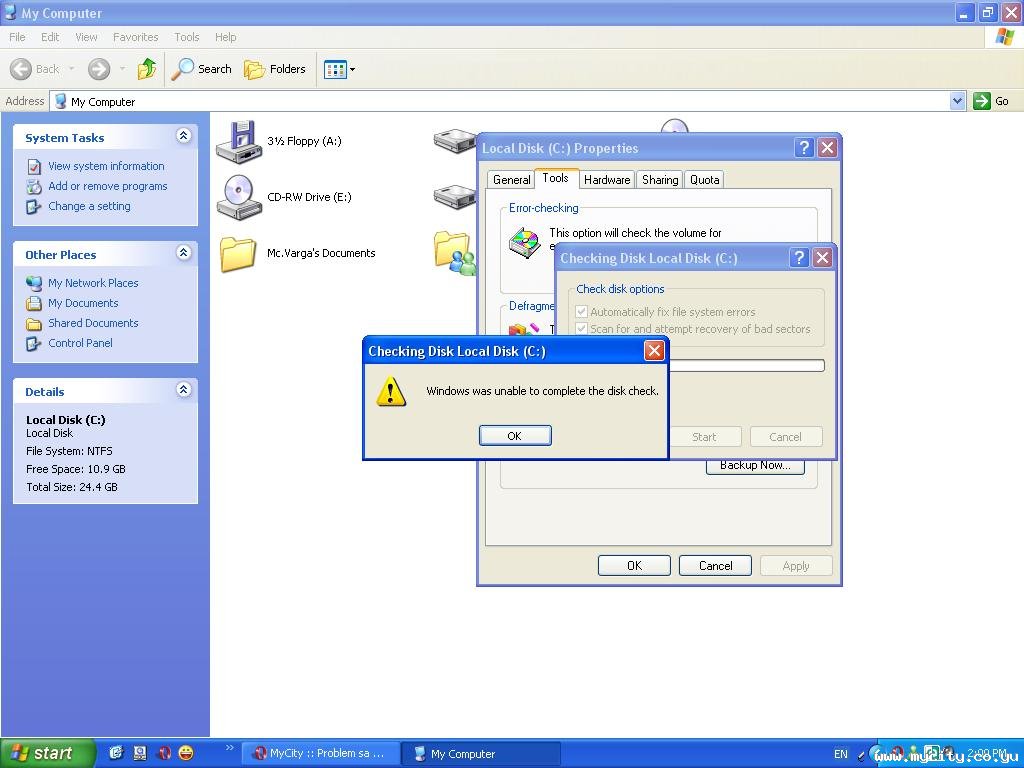Collapse the Details panel
1024x768 pixels.
pyautogui.click(x=184, y=390)
